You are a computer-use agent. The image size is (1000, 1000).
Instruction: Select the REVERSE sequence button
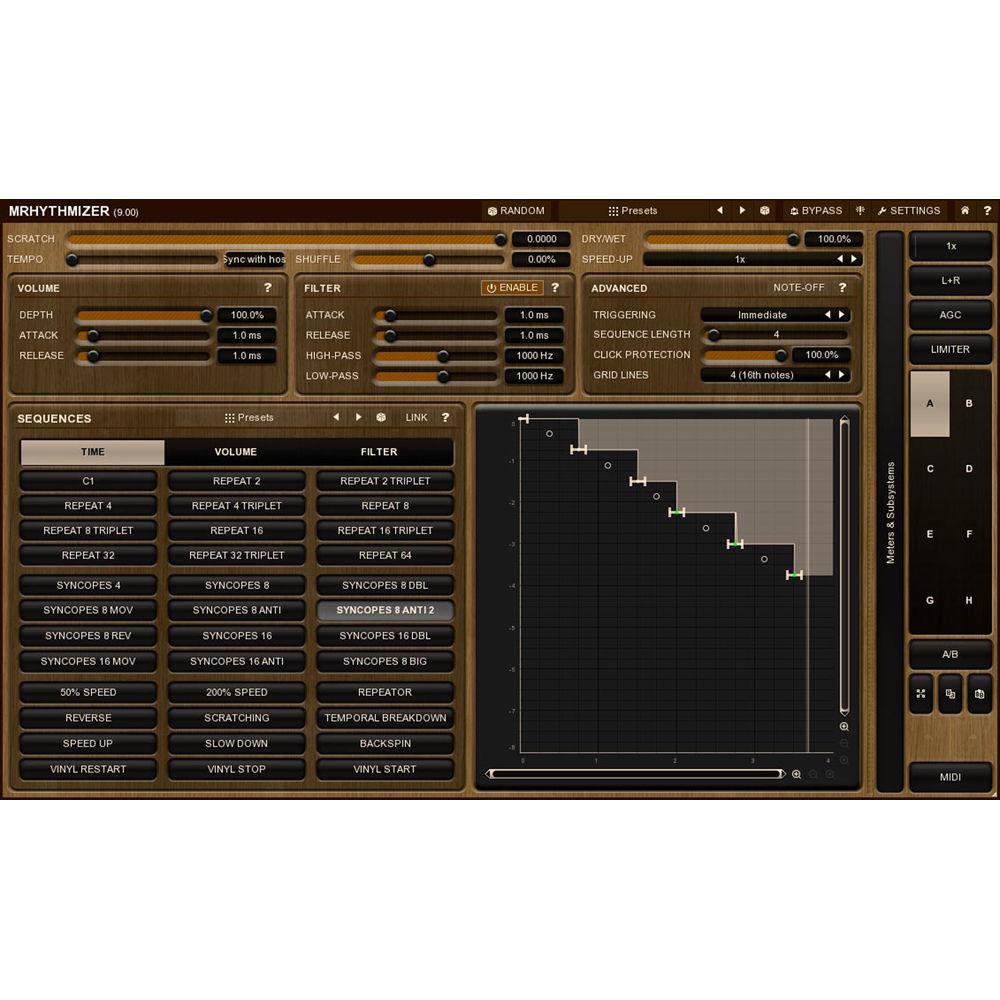coord(87,717)
